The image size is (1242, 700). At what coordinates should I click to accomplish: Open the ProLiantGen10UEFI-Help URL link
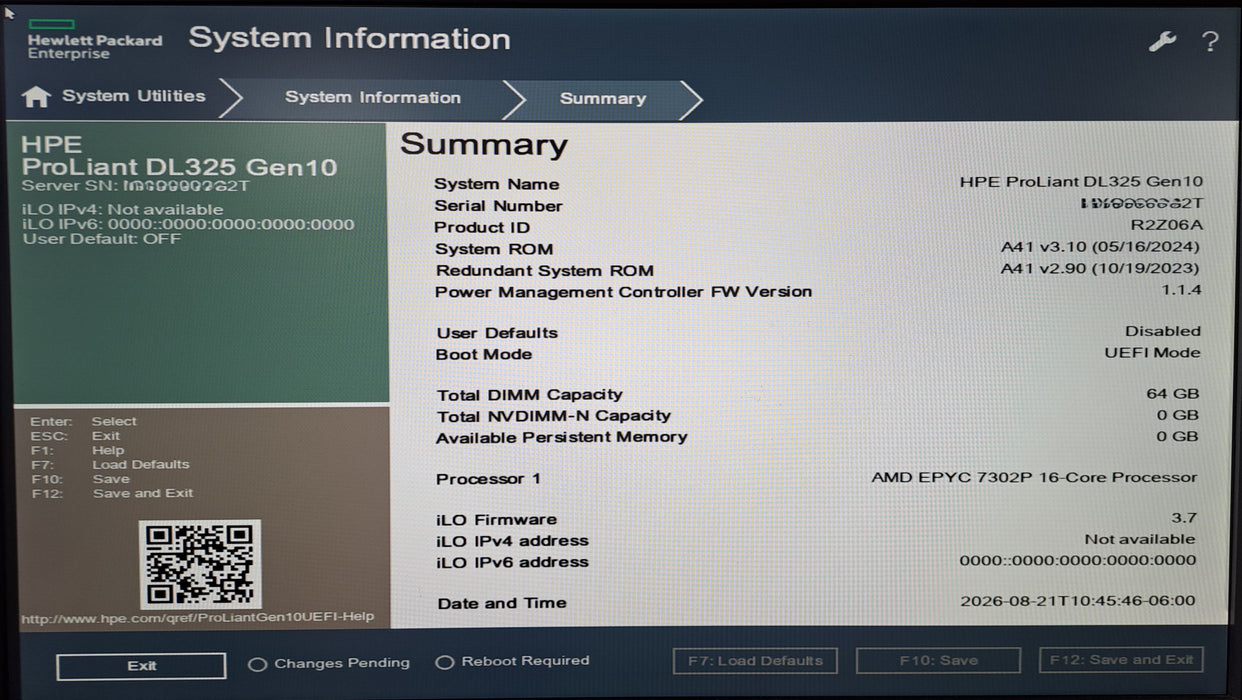pyautogui.click(x=198, y=617)
